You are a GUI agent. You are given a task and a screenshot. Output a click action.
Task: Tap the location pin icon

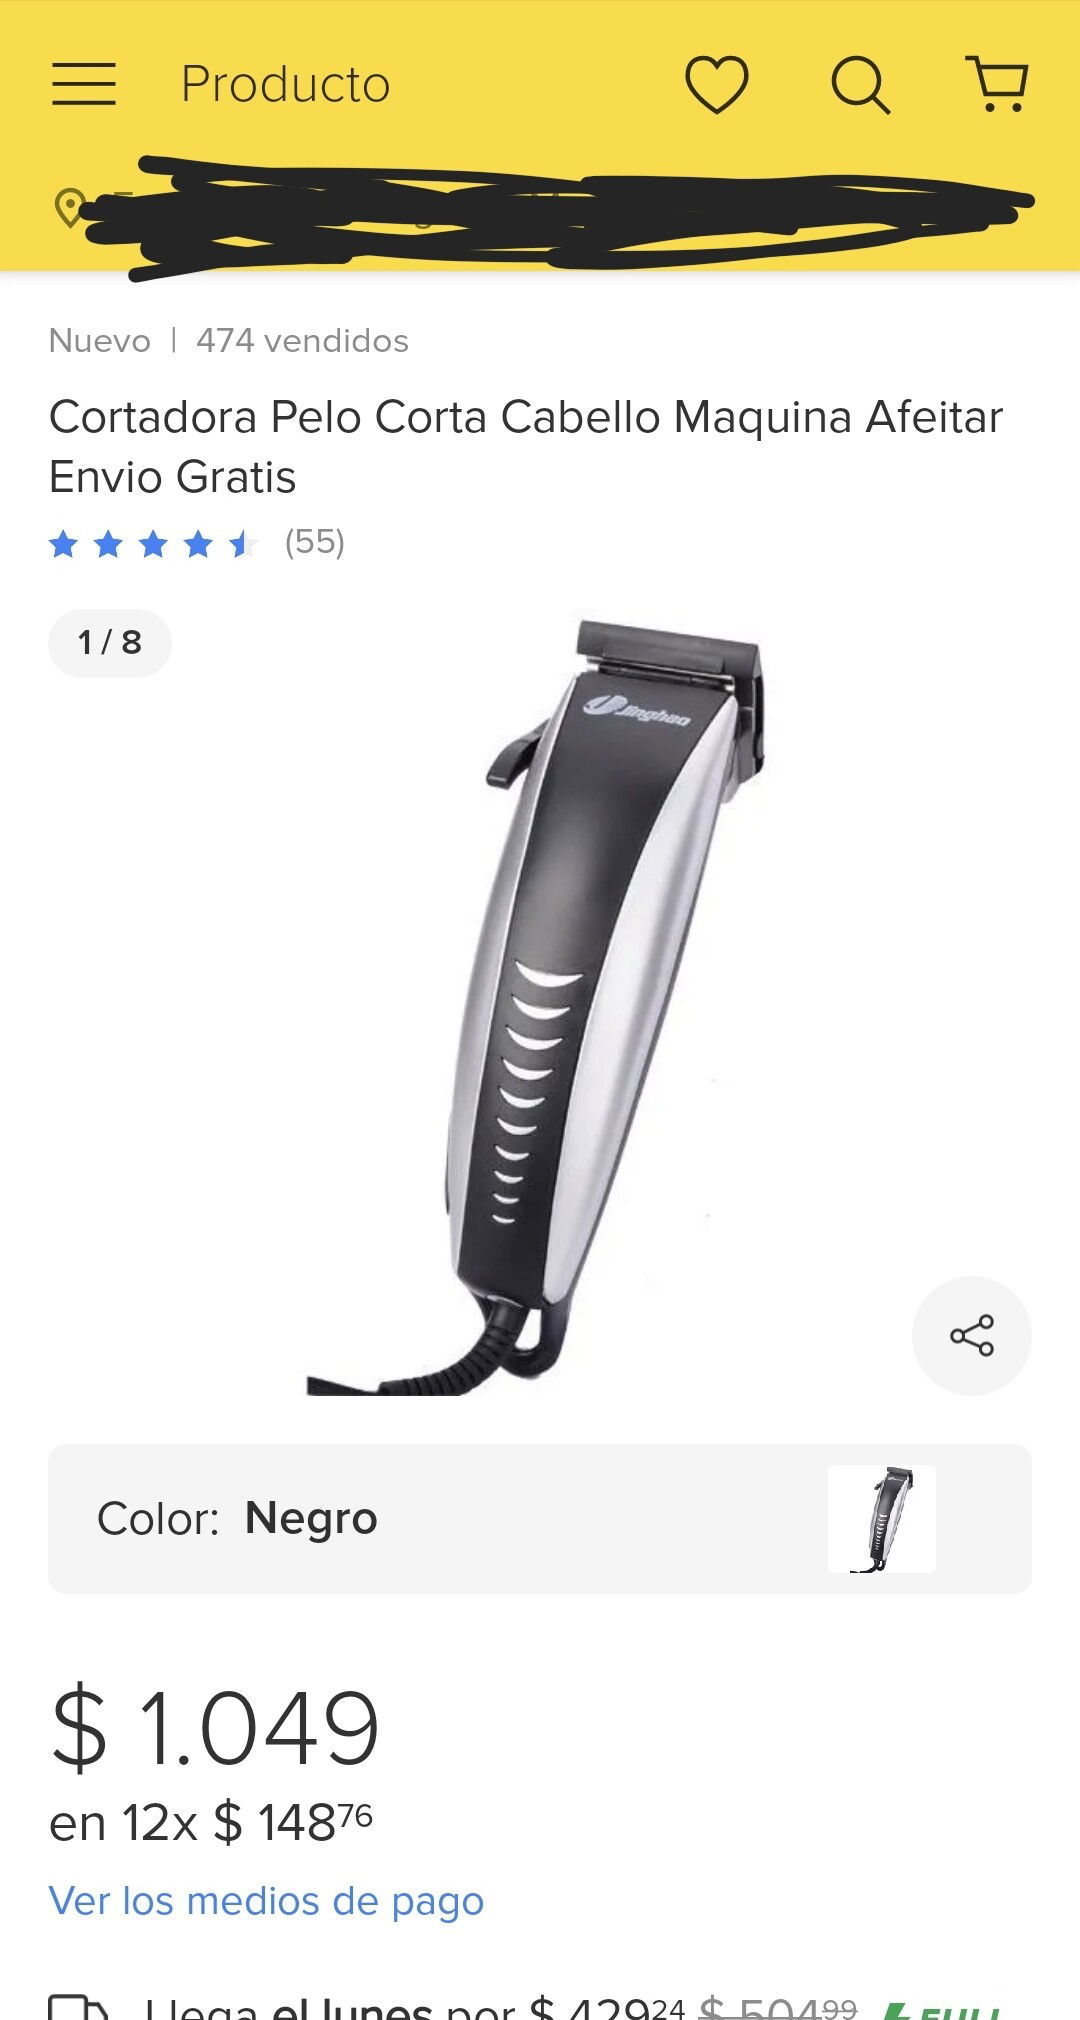click(69, 208)
